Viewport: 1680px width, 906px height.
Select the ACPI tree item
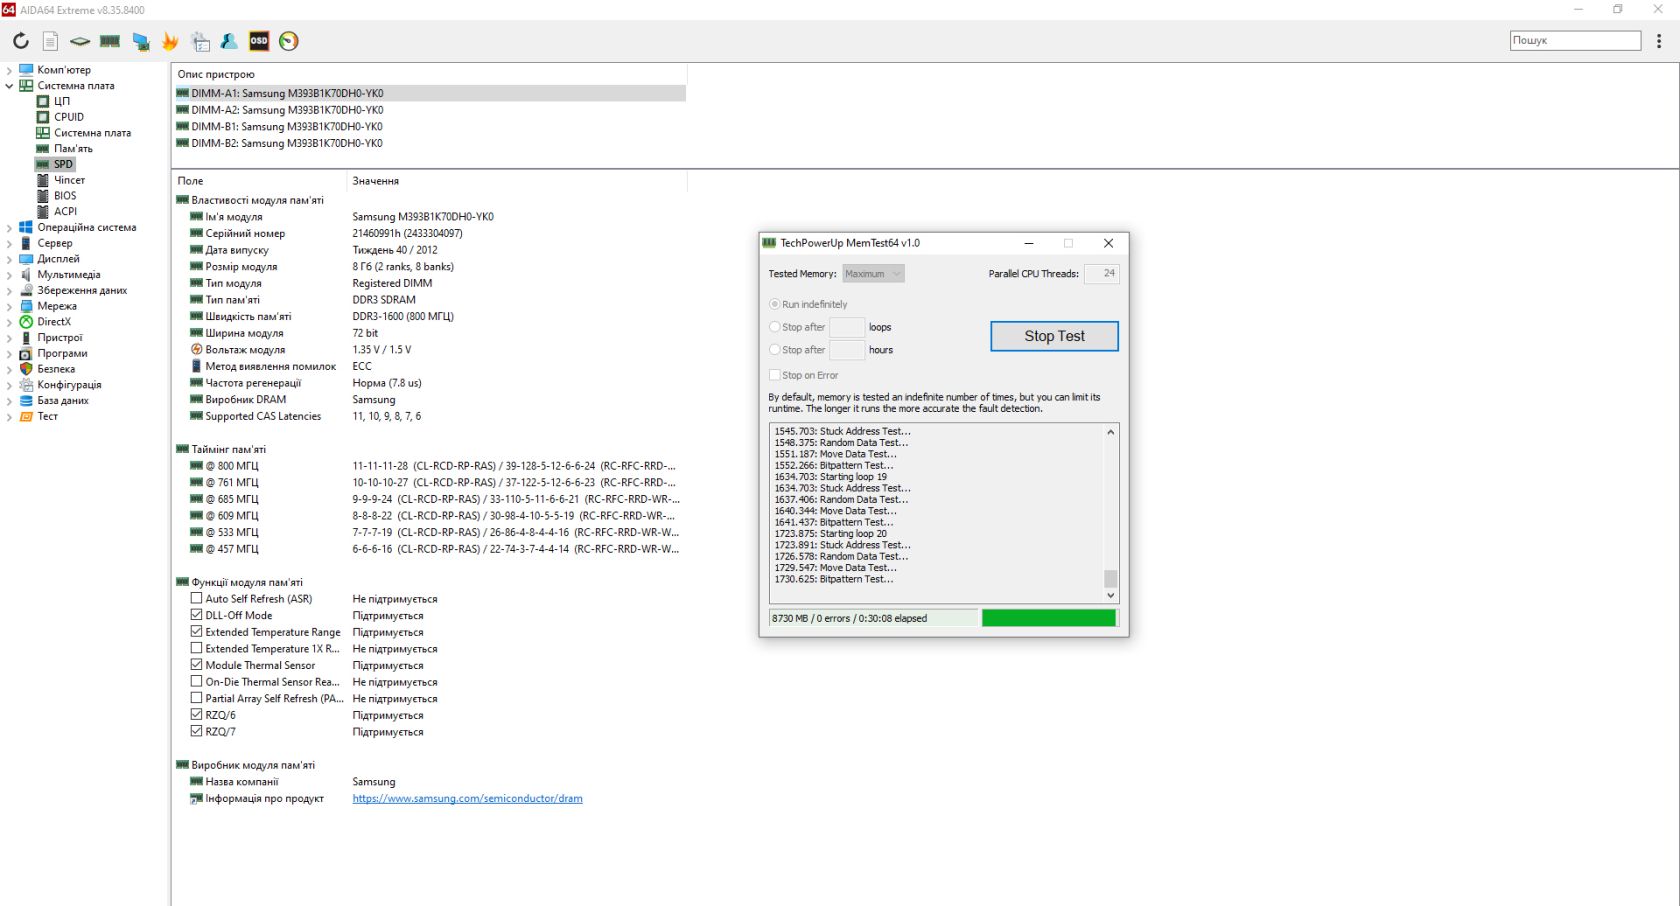coord(65,211)
